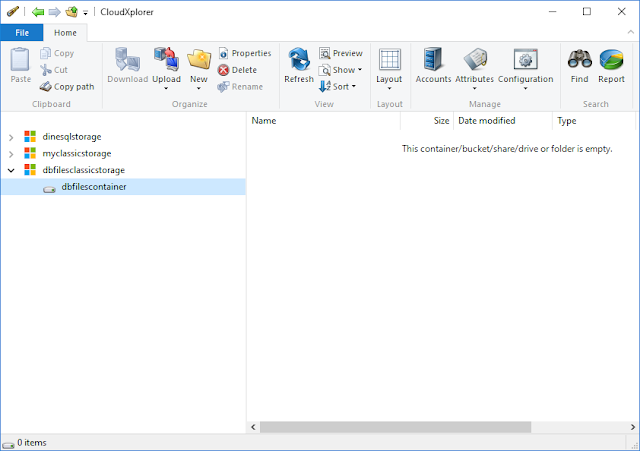Open Properties from the Organize group
The width and height of the screenshot is (640, 451).
pyautogui.click(x=245, y=53)
